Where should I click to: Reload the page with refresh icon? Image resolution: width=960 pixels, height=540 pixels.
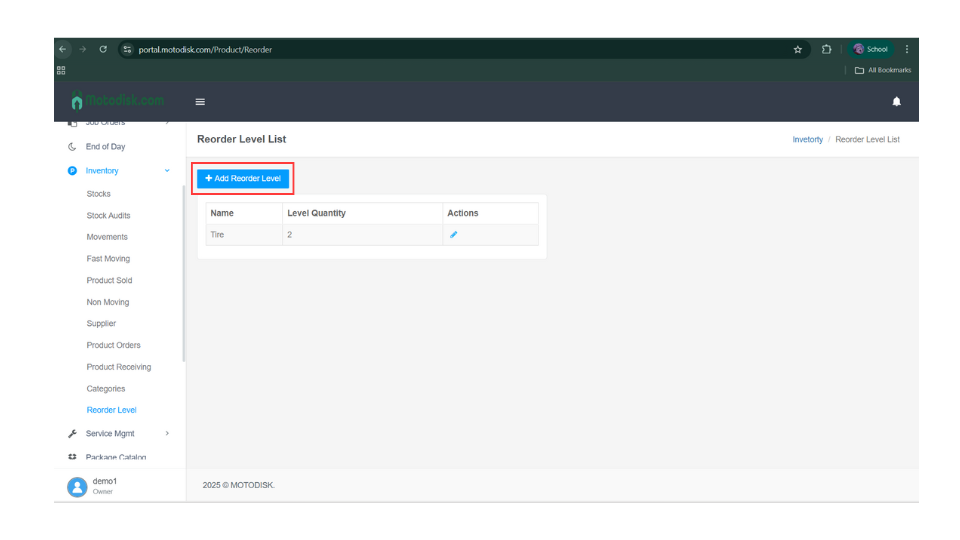[x=103, y=49]
